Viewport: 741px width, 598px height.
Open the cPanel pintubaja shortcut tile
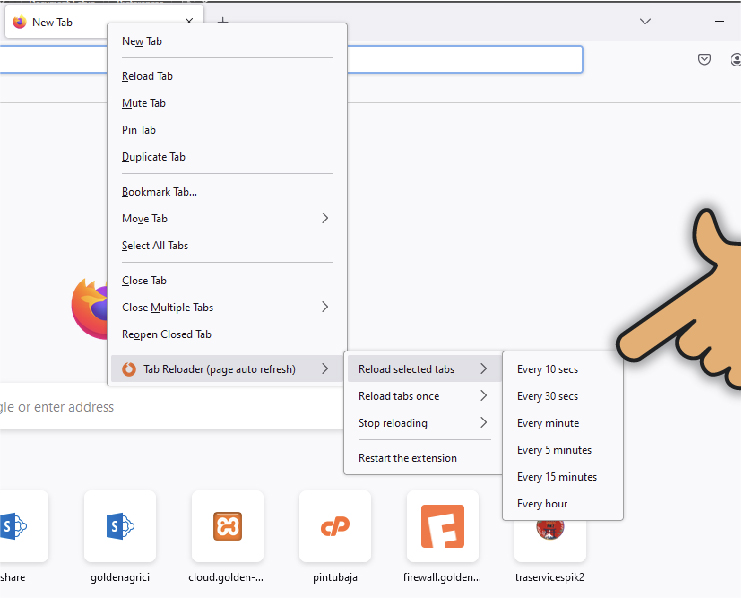[334, 526]
